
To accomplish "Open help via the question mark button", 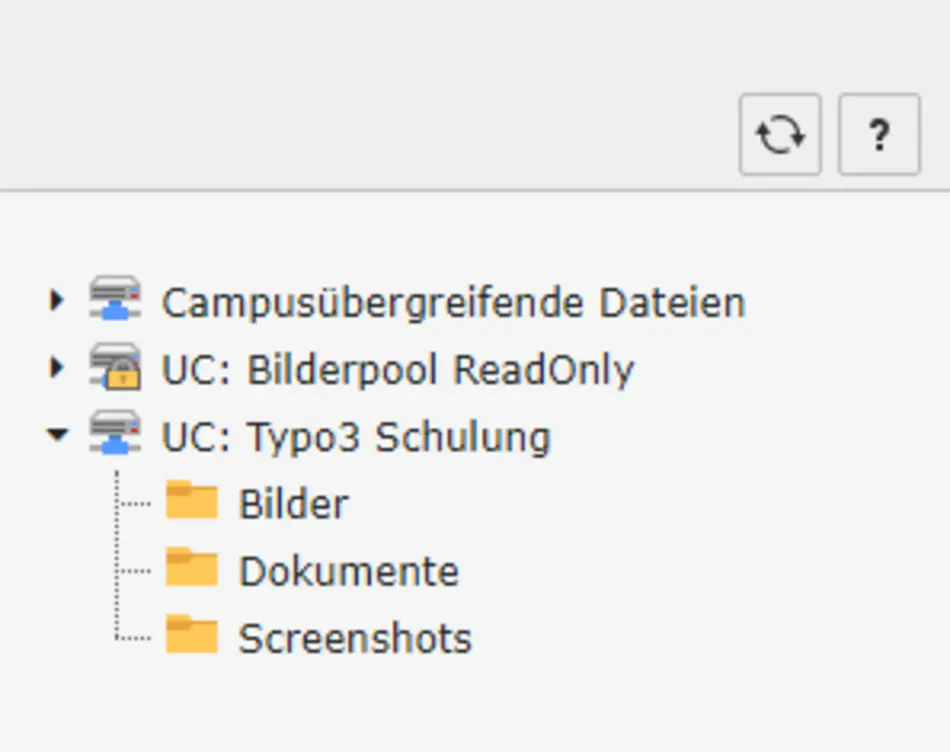I will click(879, 135).
